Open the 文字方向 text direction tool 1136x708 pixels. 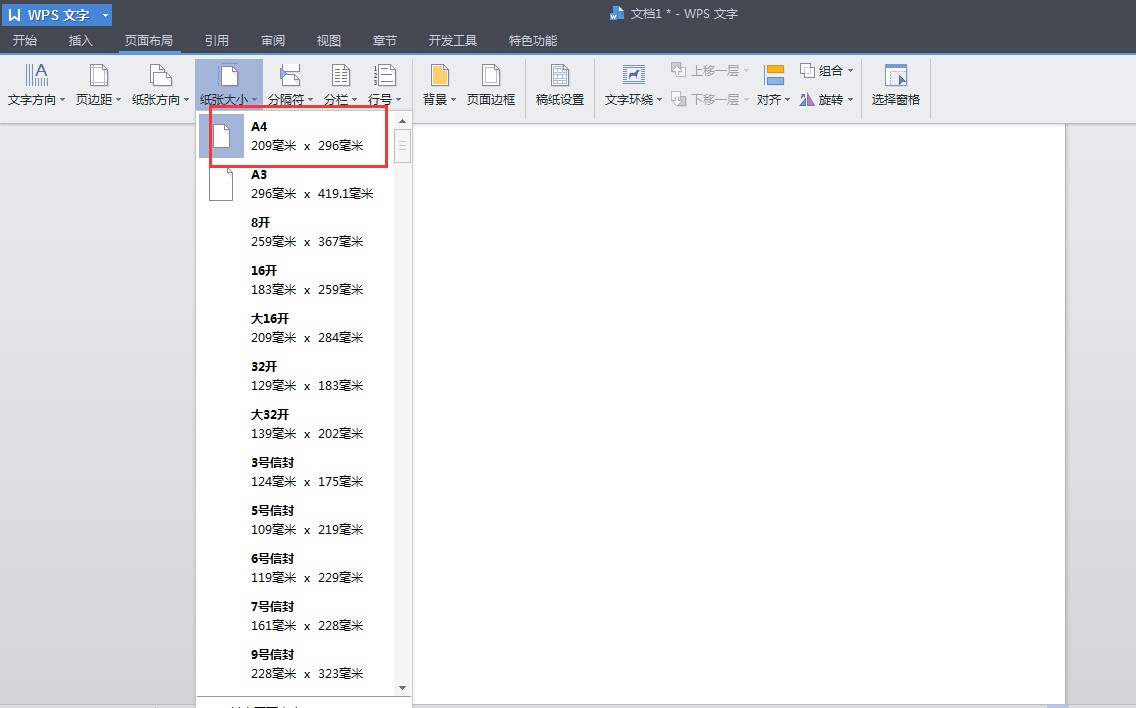pos(36,86)
